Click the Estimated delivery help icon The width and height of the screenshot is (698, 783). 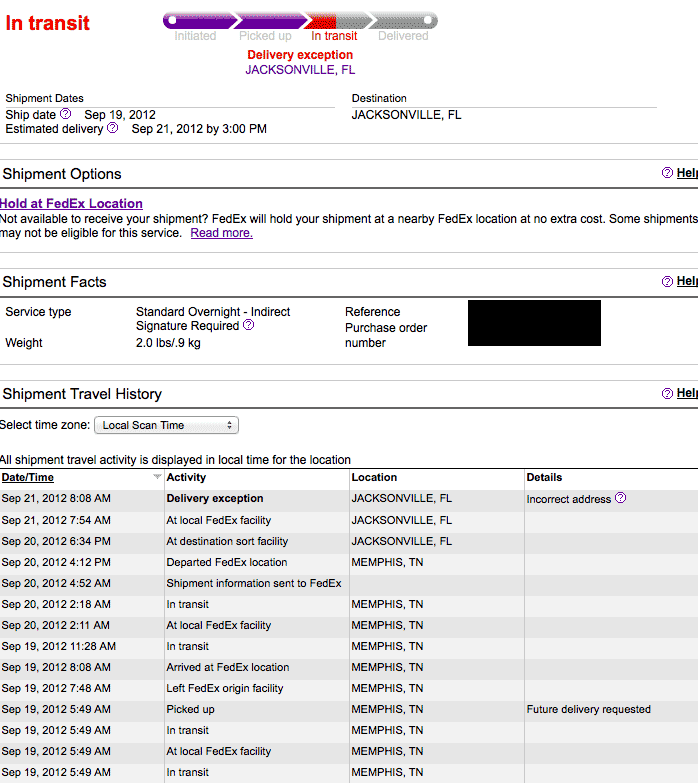click(x=113, y=128)
